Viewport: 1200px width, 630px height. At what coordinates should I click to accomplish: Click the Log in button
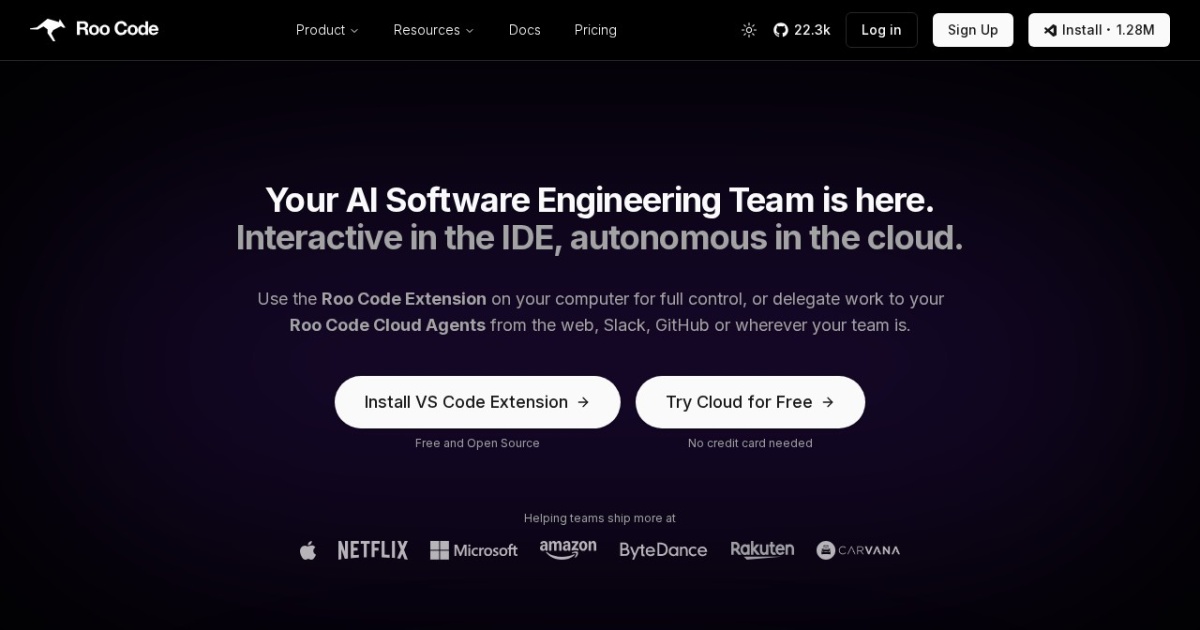(x=881, y=29)
